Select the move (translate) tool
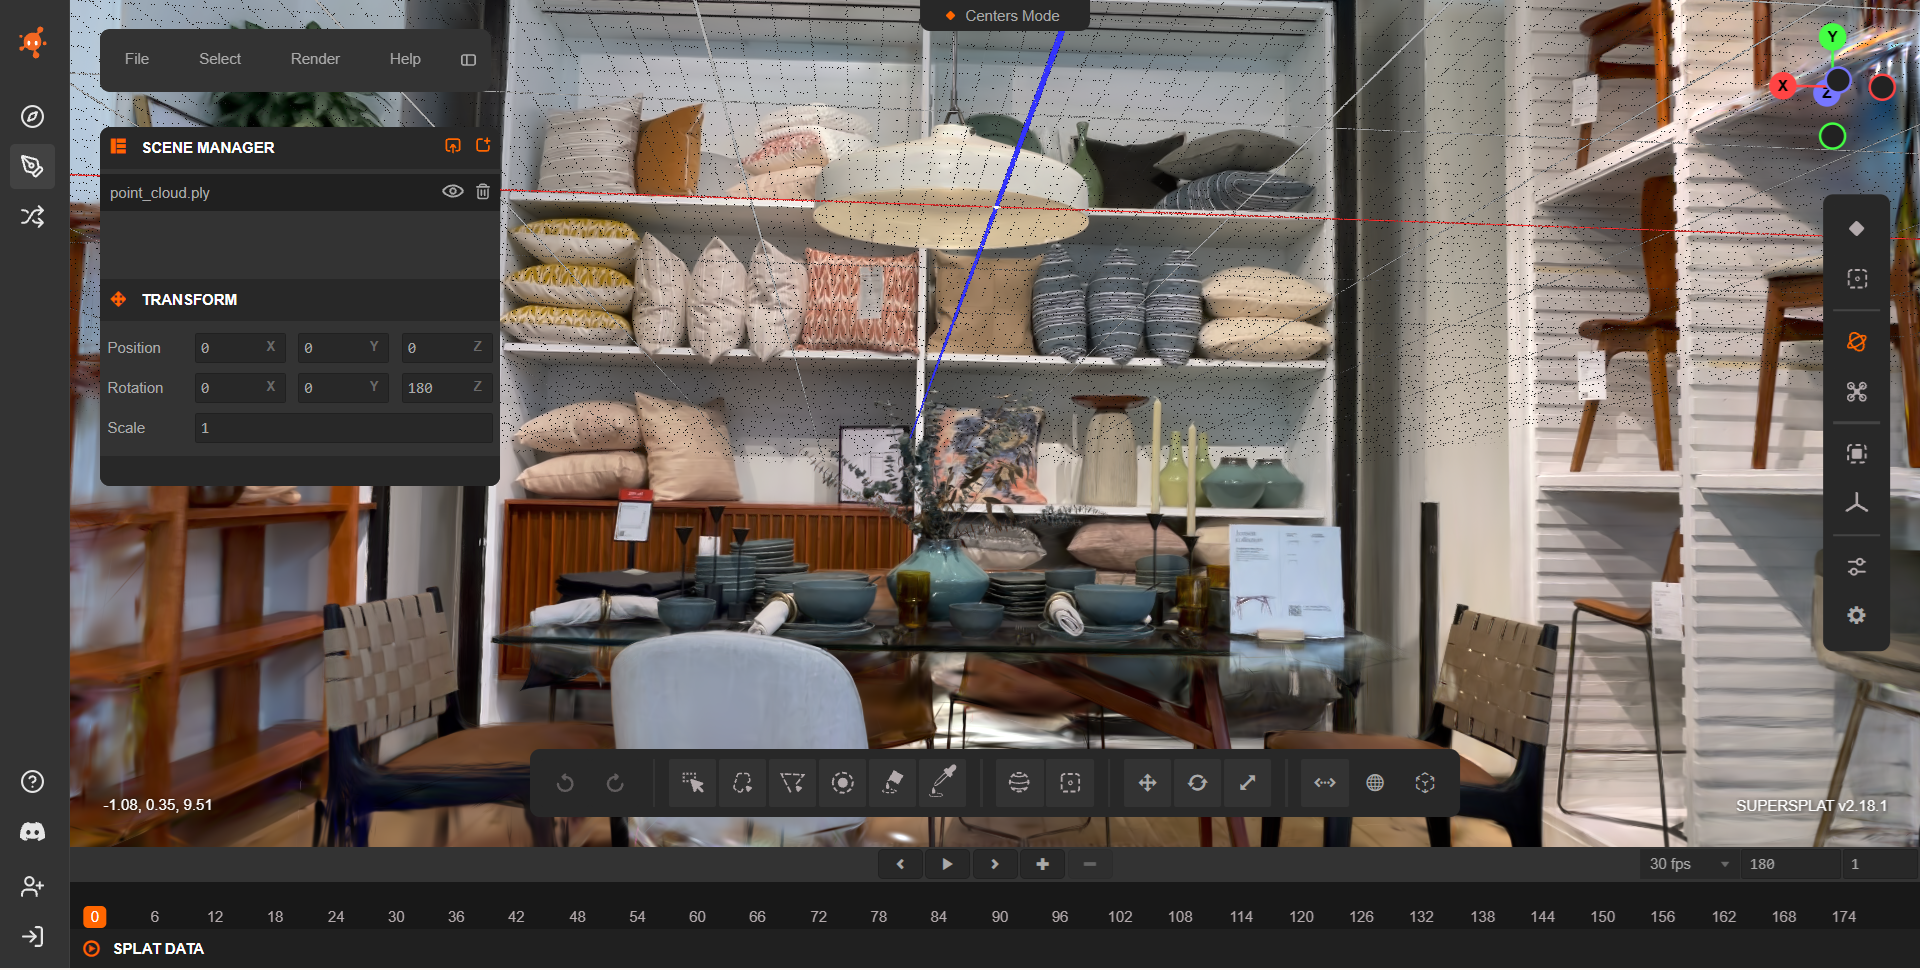This screenshot has height=970, width=1920. point(1147,783)
